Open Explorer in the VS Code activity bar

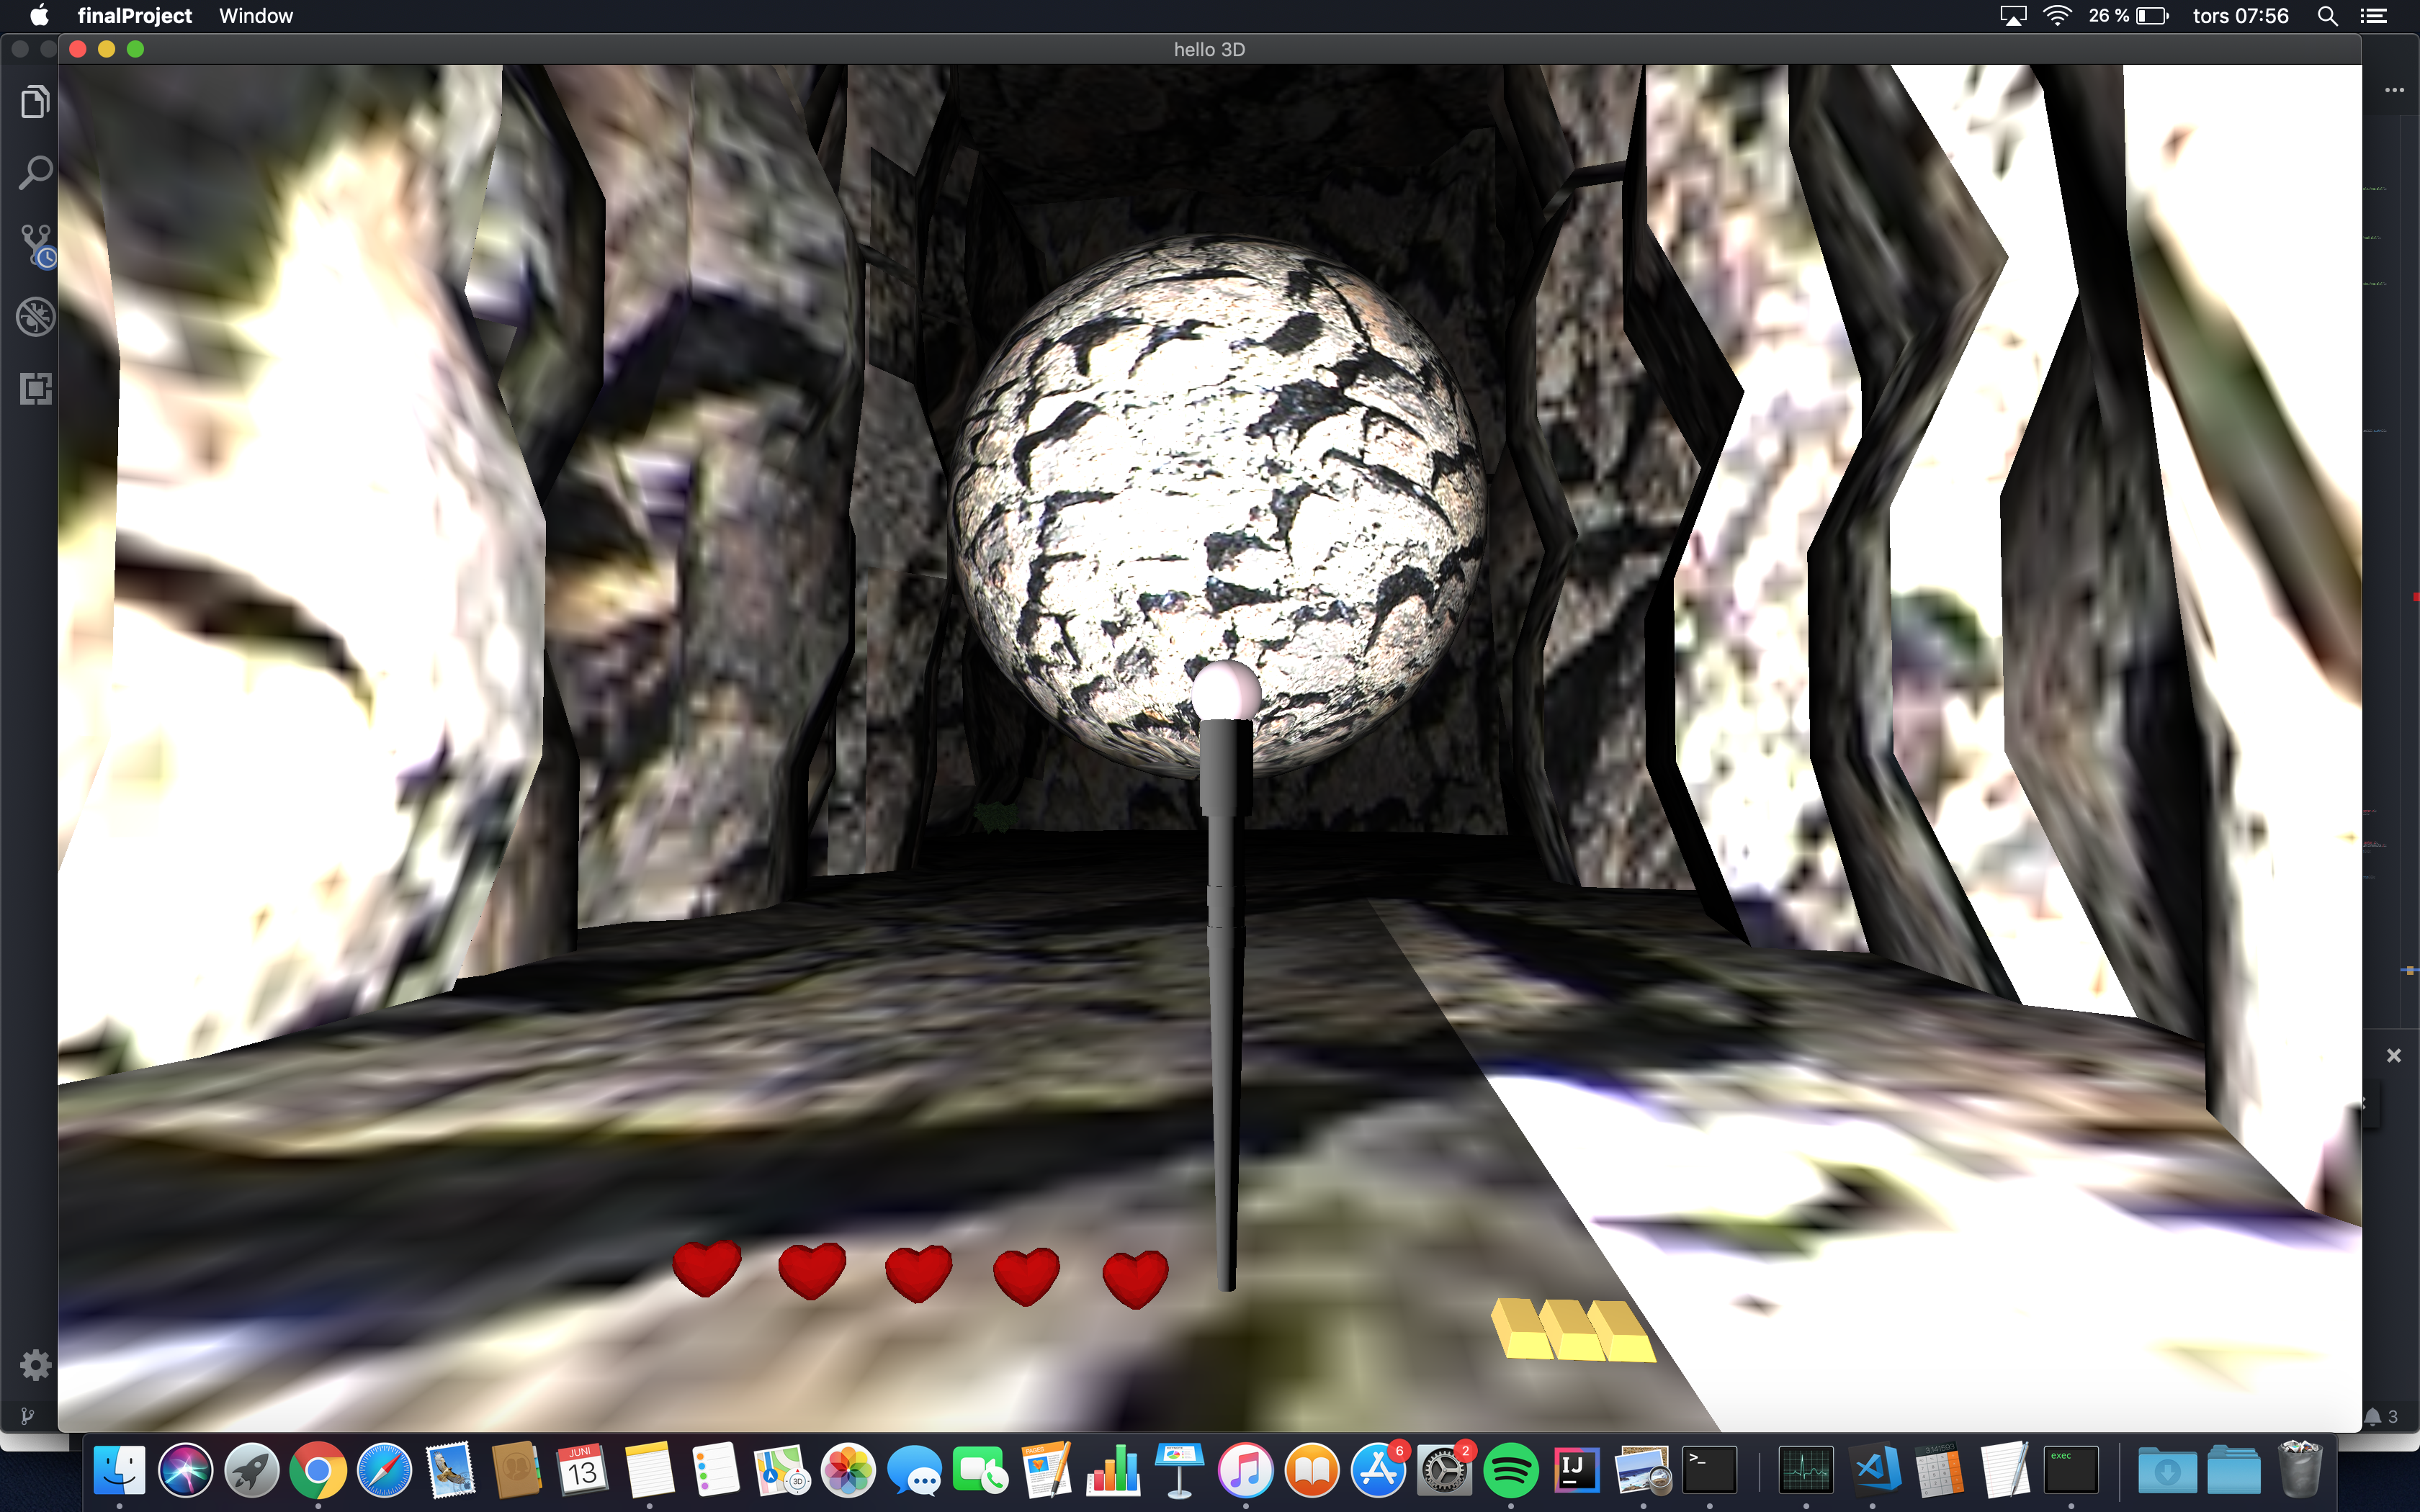click(x=35, y=101)
